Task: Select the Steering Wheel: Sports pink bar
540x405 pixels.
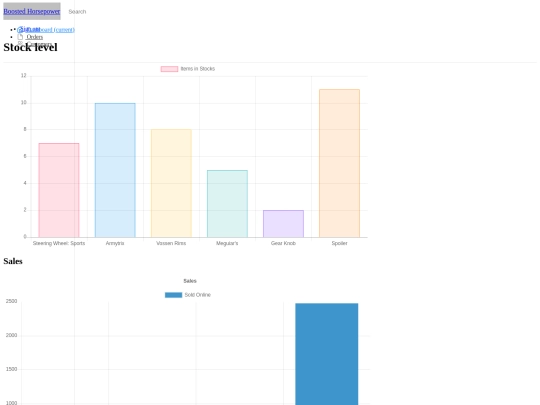Action: tap(59, 190)
